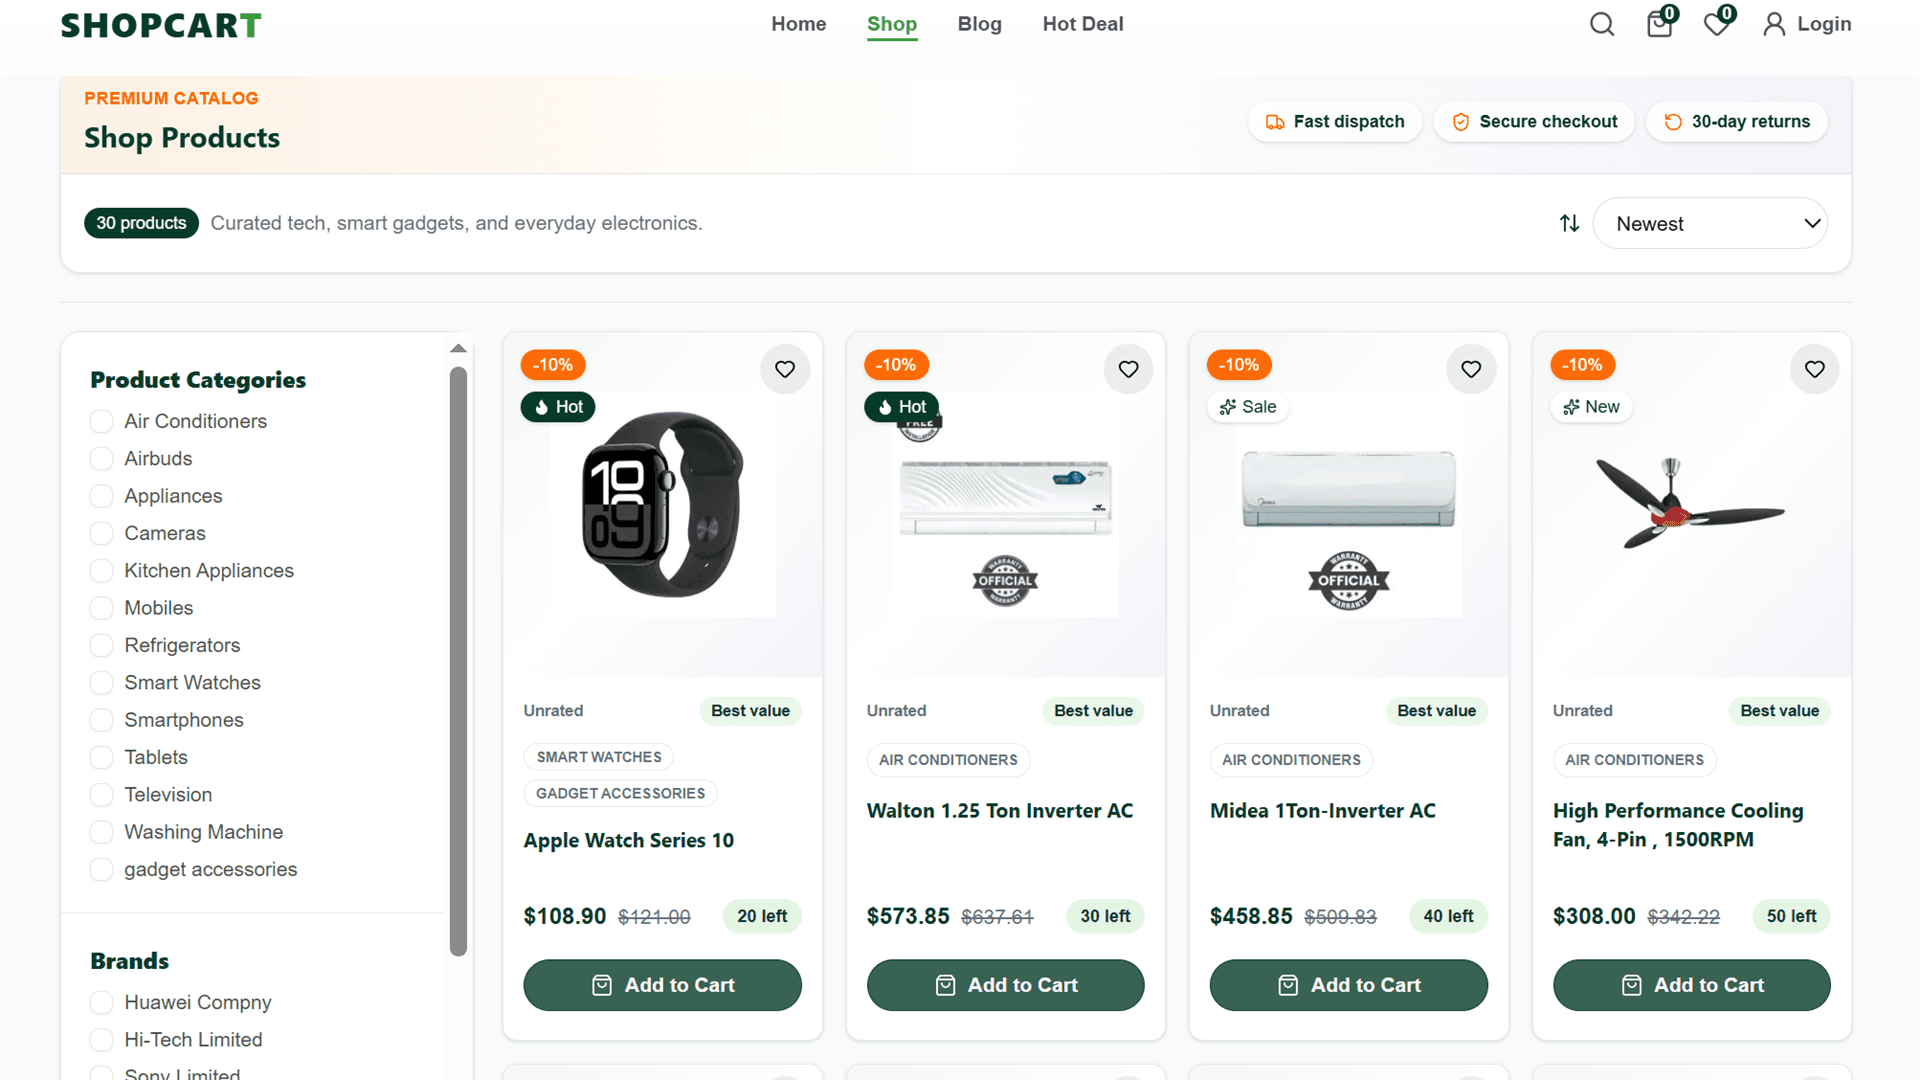
Task: Open the Shop nav item
Action: pyautogui.click(x=892, y=24)
